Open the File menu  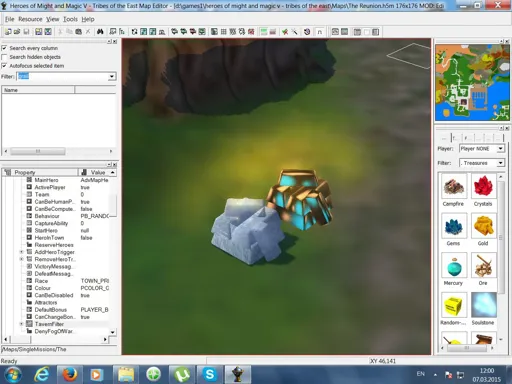pyautogui.click(x=10, y=19)
